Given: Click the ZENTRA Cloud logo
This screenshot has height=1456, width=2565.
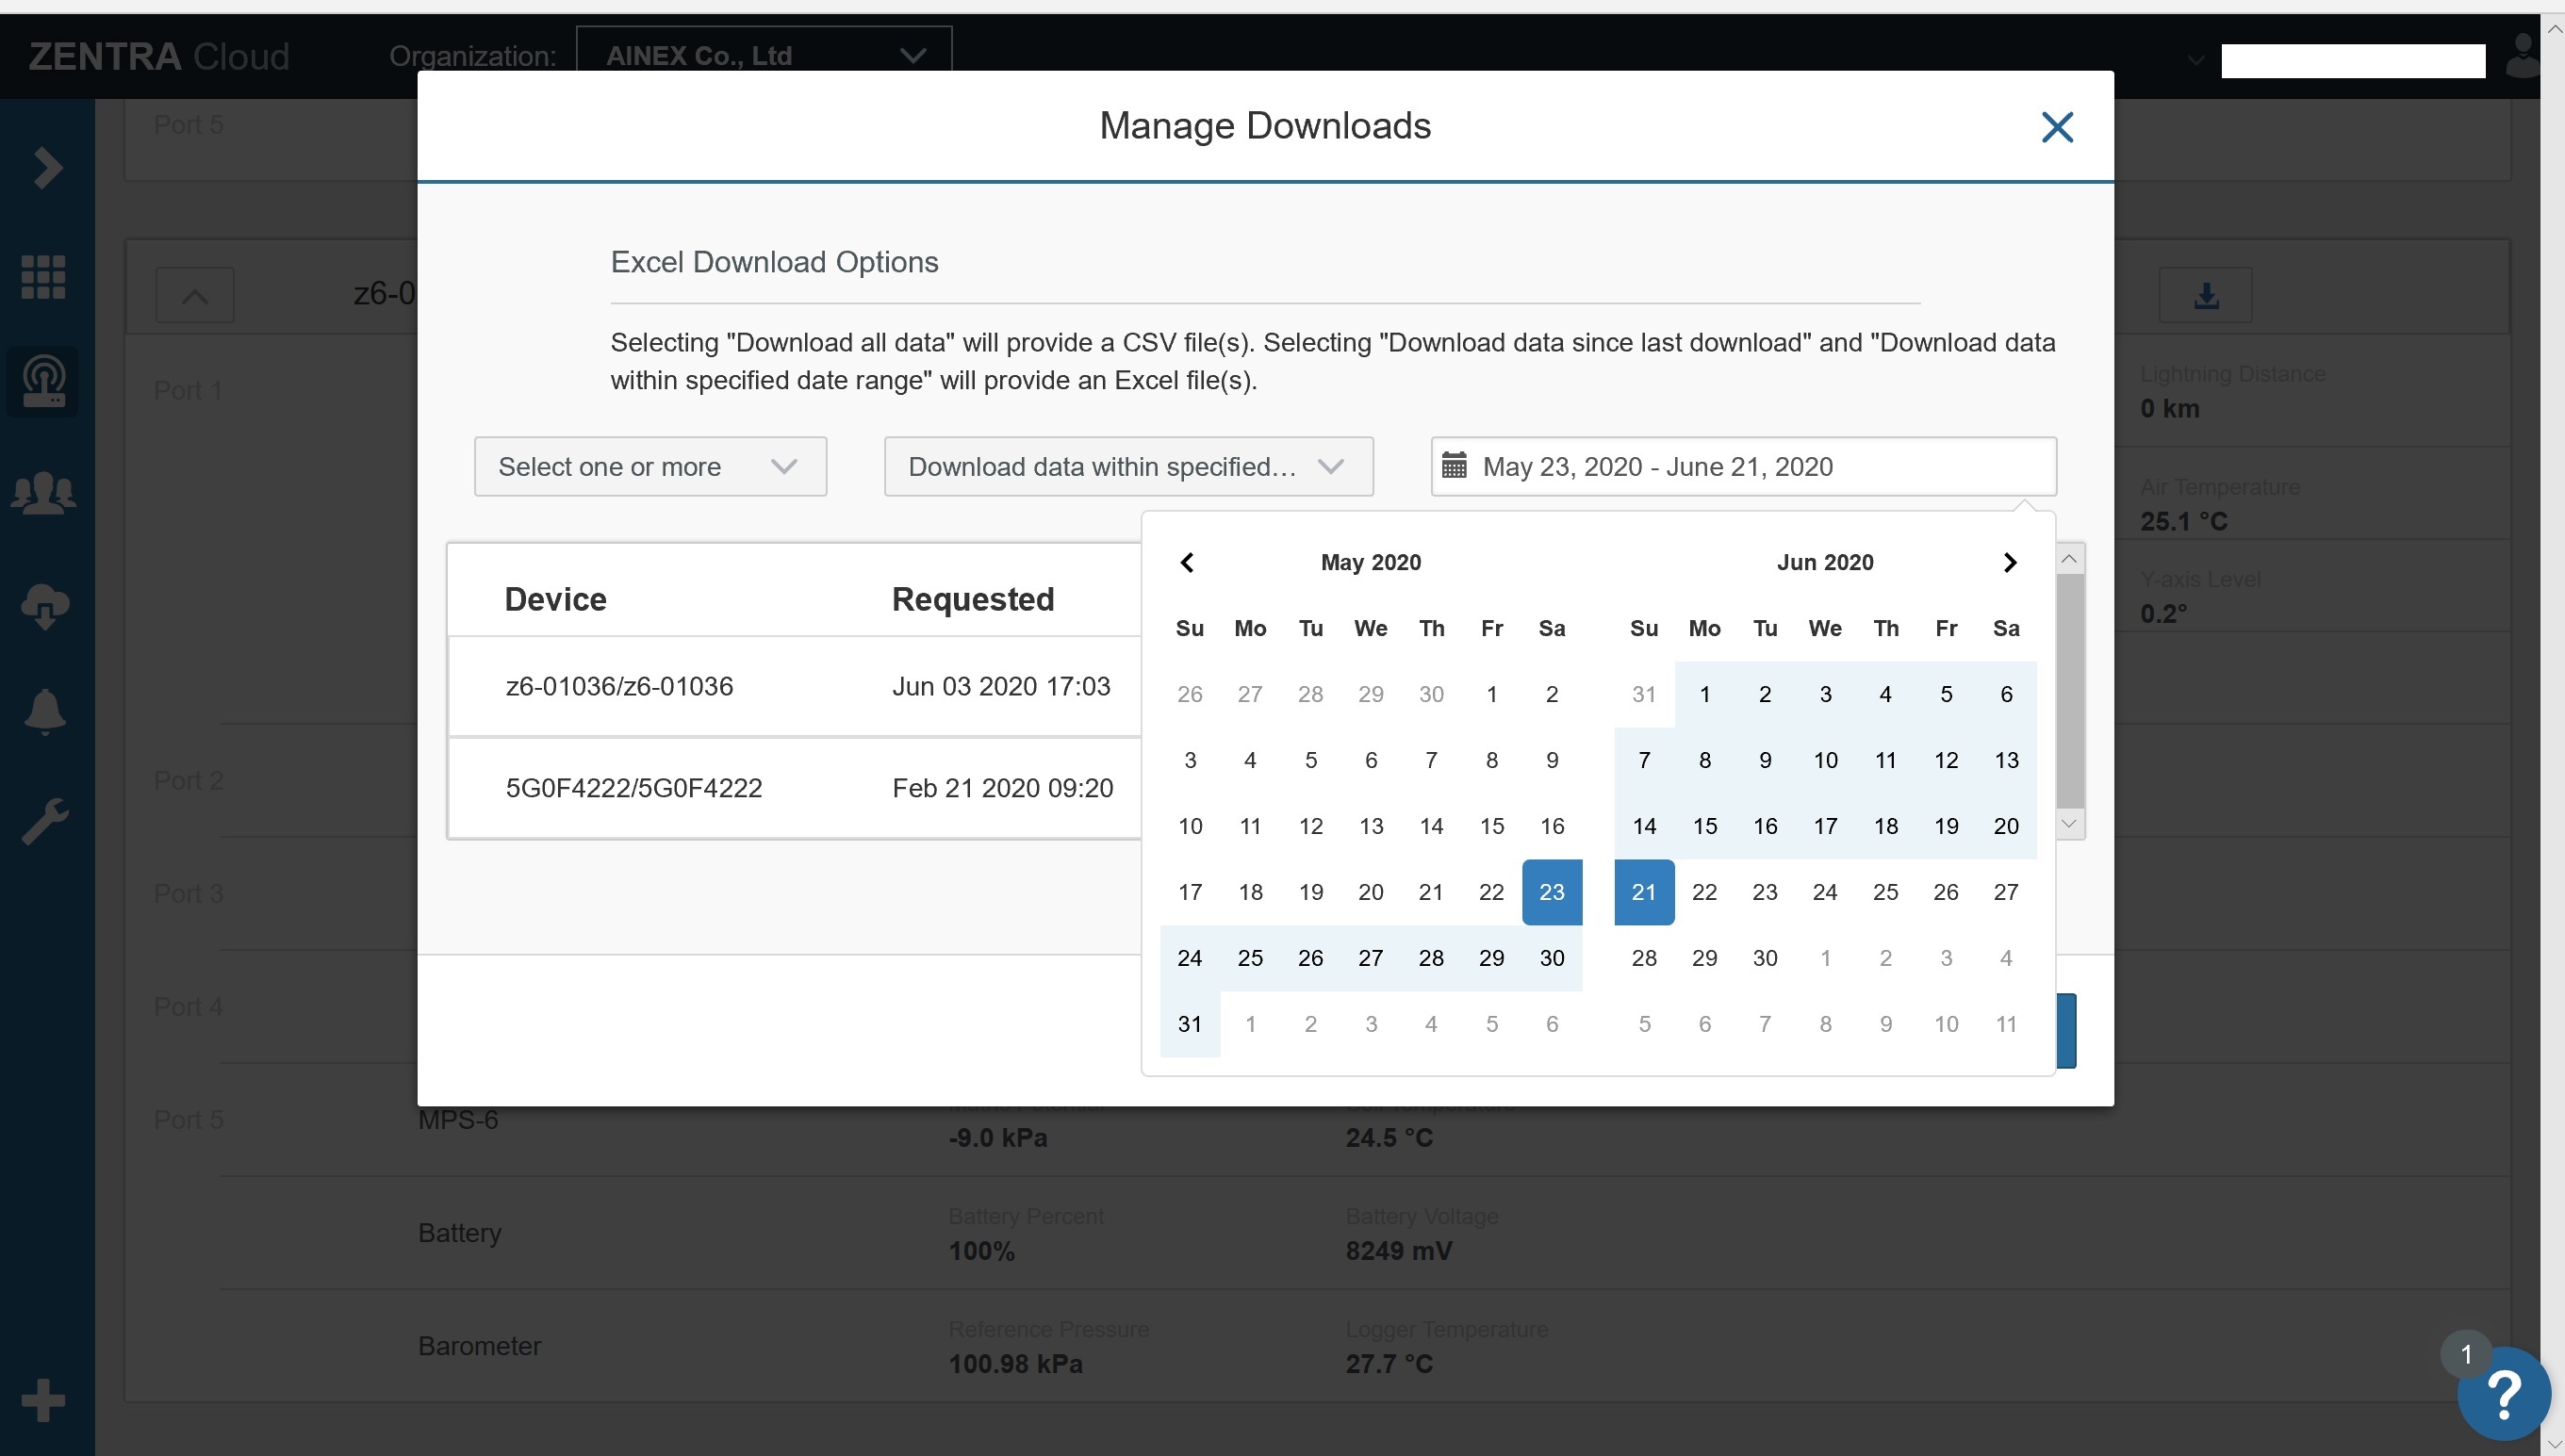Looking at the screenshot, I should coord(159,56).
